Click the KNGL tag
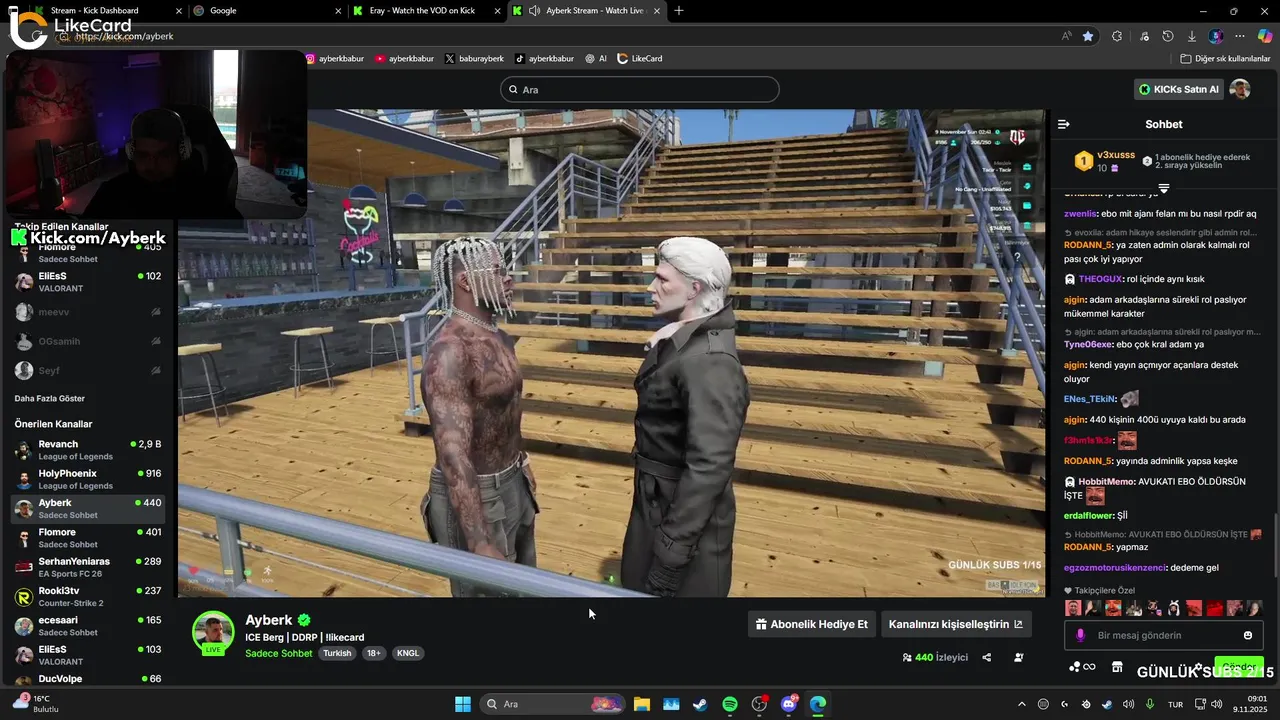Viewport: 1280px width, 720px height. (407, 653)
